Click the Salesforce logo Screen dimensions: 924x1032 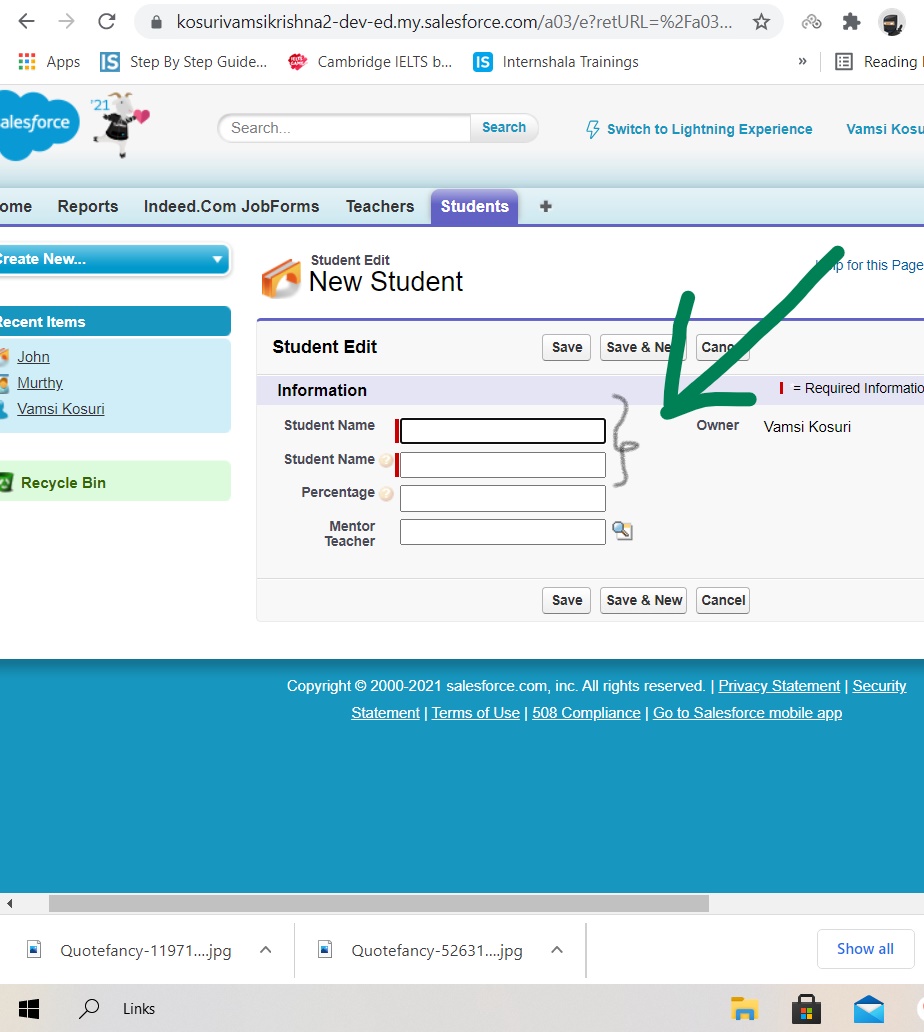pyautogui.click(x=38, y=125)
